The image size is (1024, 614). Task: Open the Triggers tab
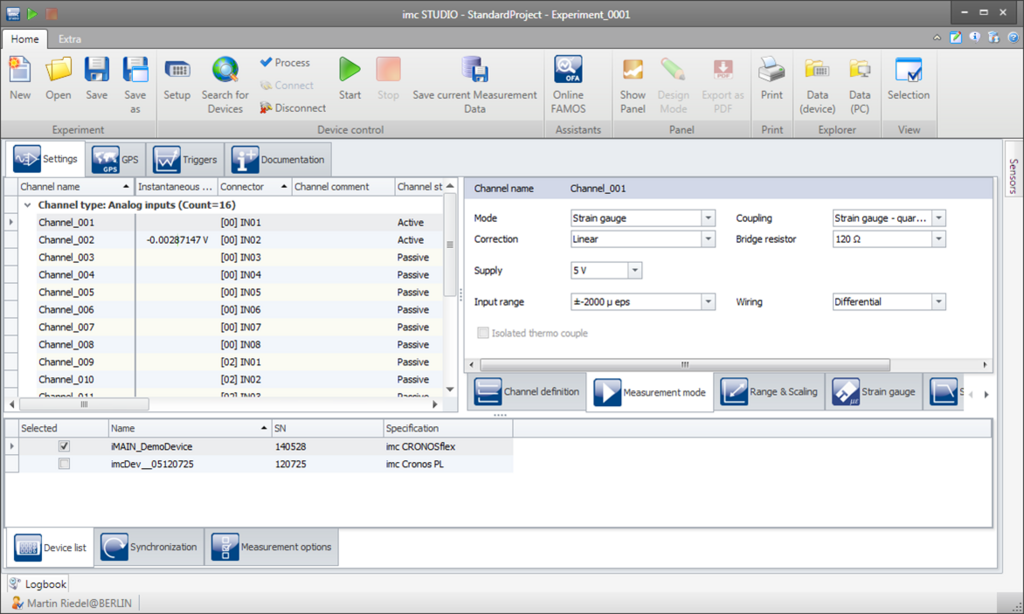(187, 160)
